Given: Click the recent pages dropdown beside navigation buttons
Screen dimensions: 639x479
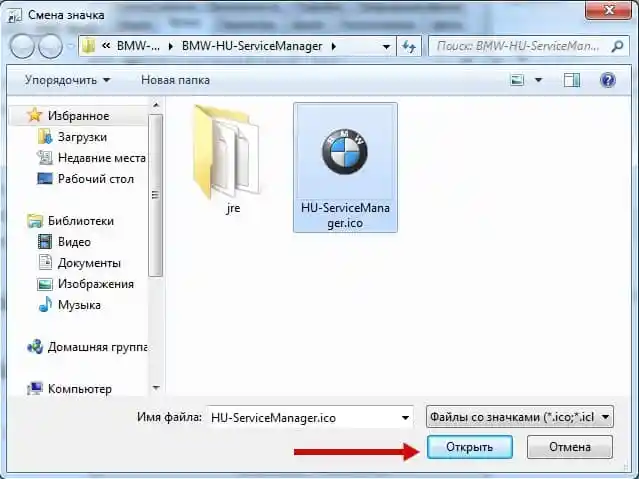Looking at the screenshot, I should (70, 46).
